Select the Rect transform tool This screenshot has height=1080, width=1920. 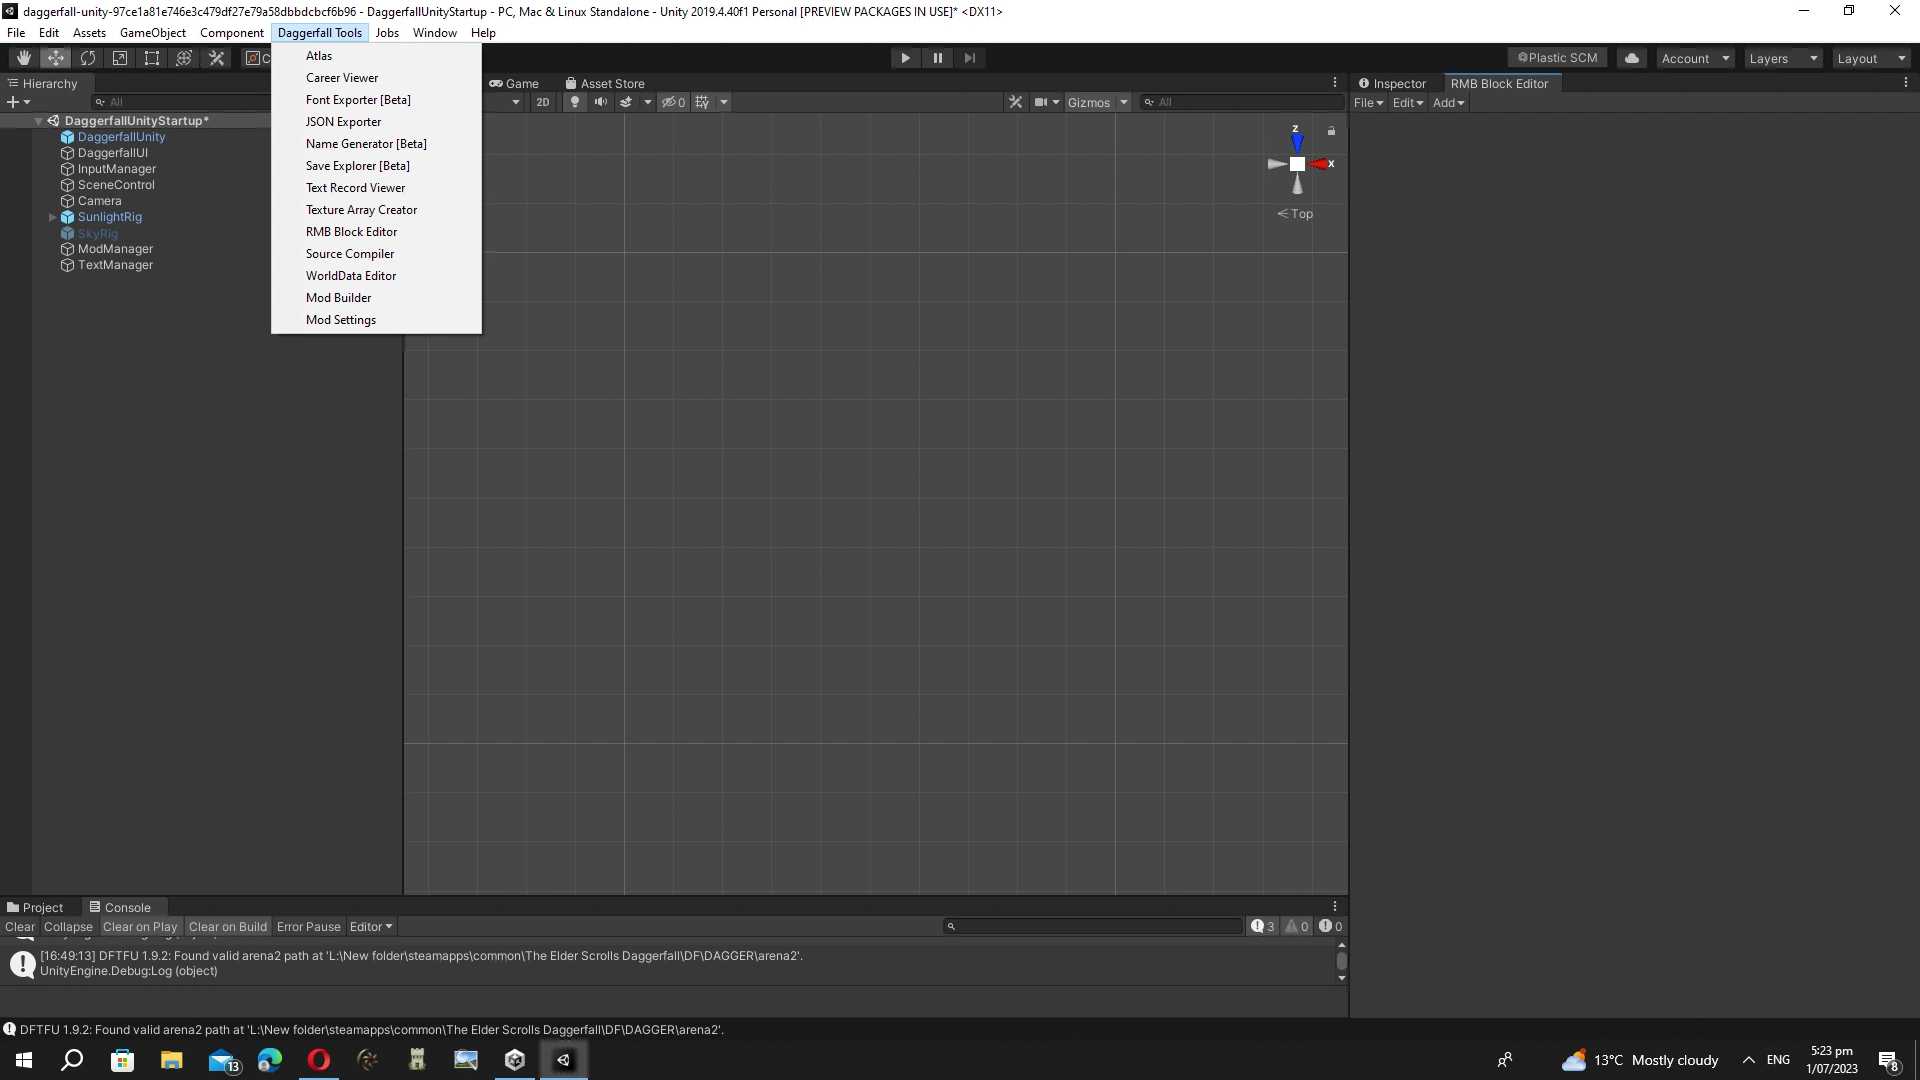(x=152, y=58)
